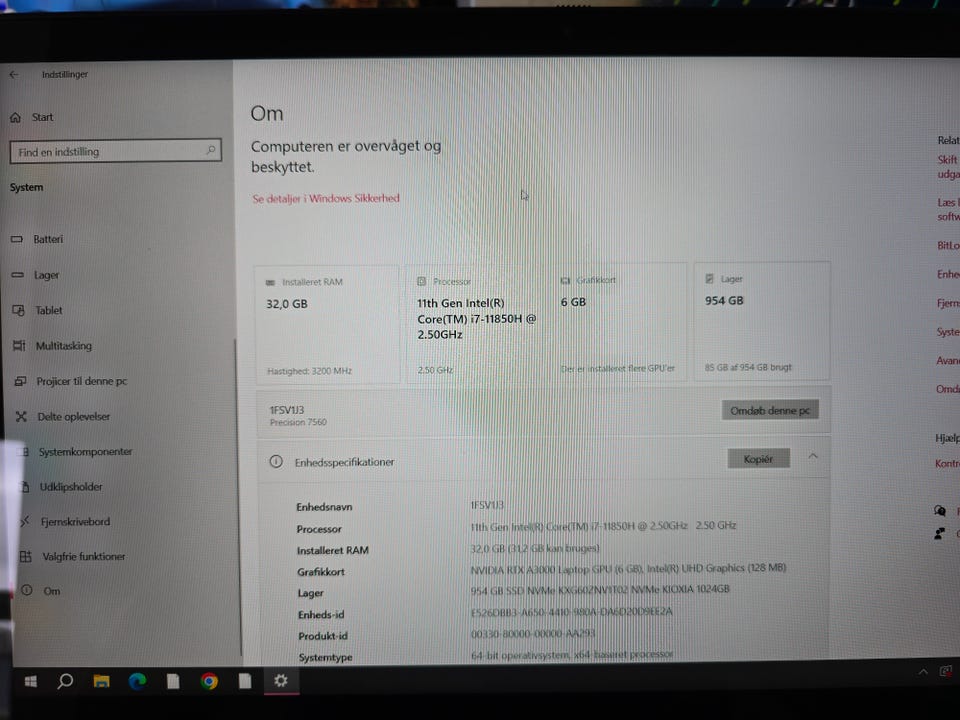This screenshot has width=960, height=720.
Task: Show hidden system tray icons
Action: [923, 672]
